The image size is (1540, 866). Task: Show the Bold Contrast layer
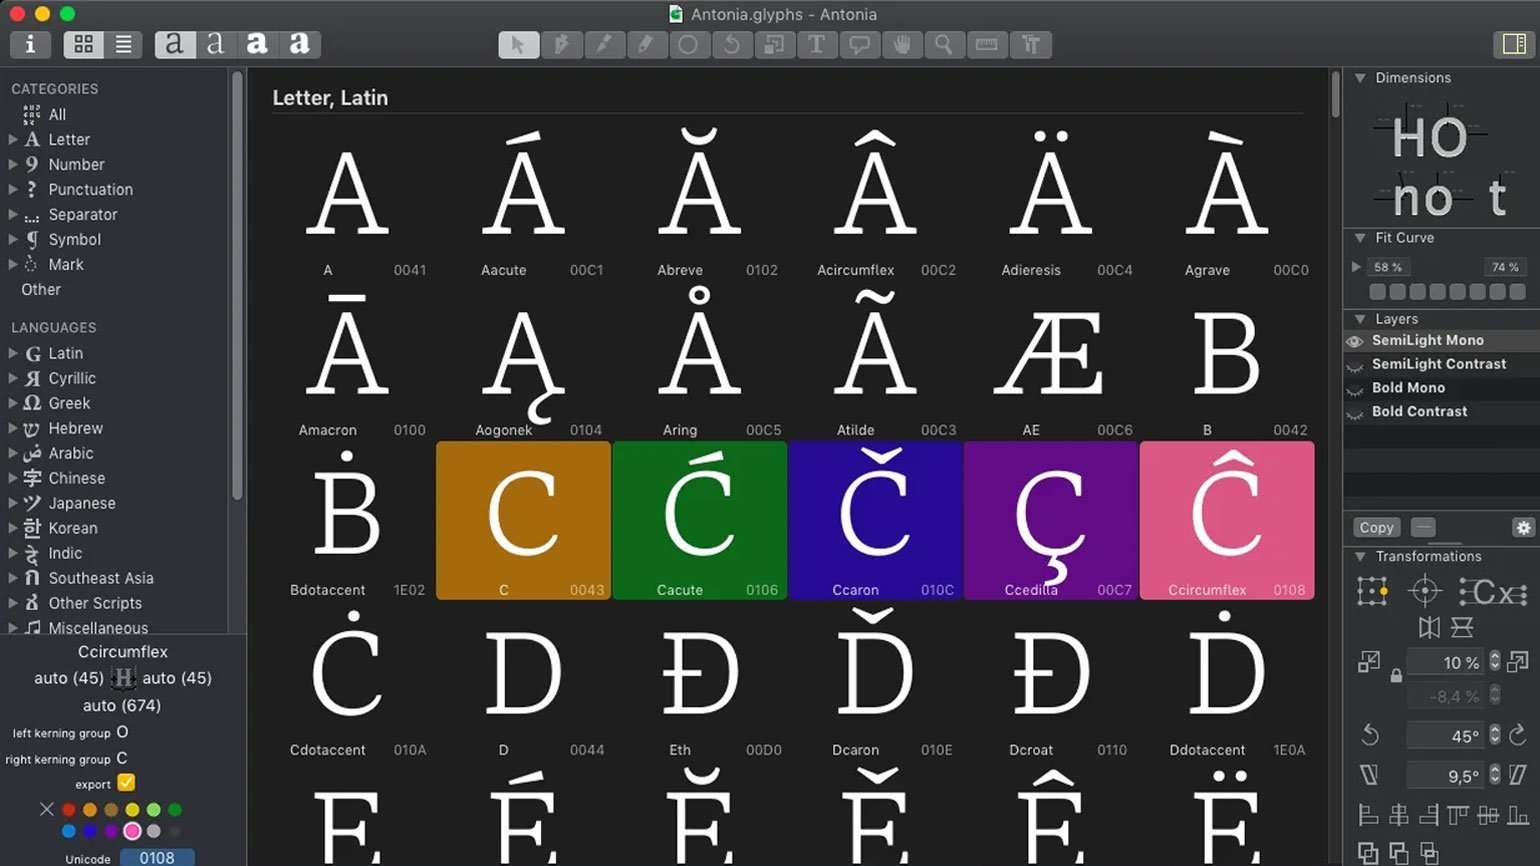(x=1355, y=413)
